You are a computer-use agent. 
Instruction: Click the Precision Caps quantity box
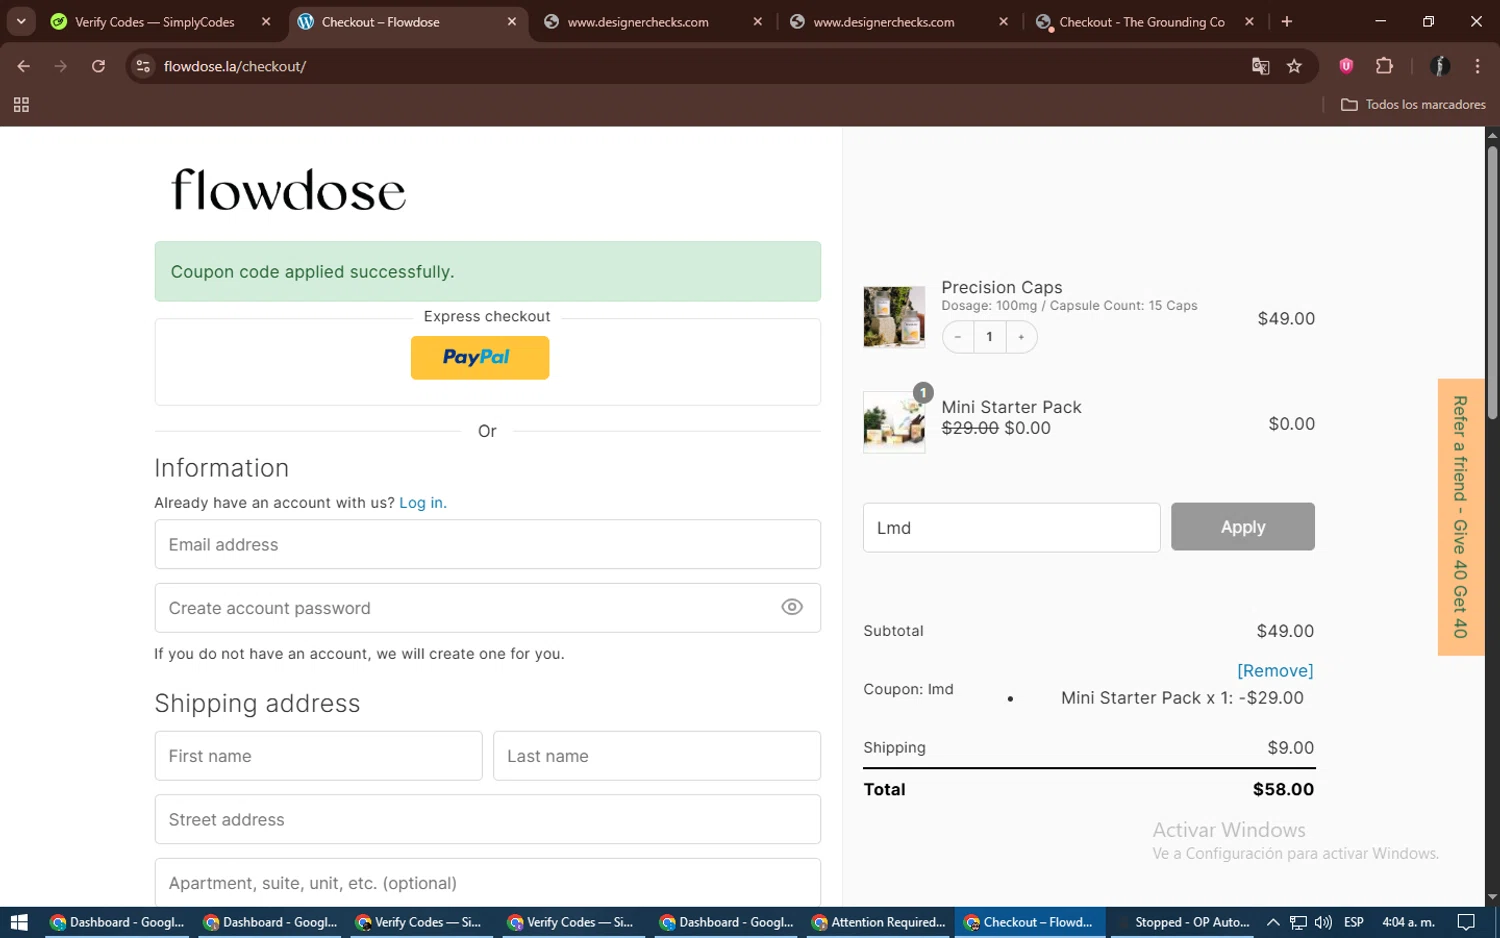[990, 337]
